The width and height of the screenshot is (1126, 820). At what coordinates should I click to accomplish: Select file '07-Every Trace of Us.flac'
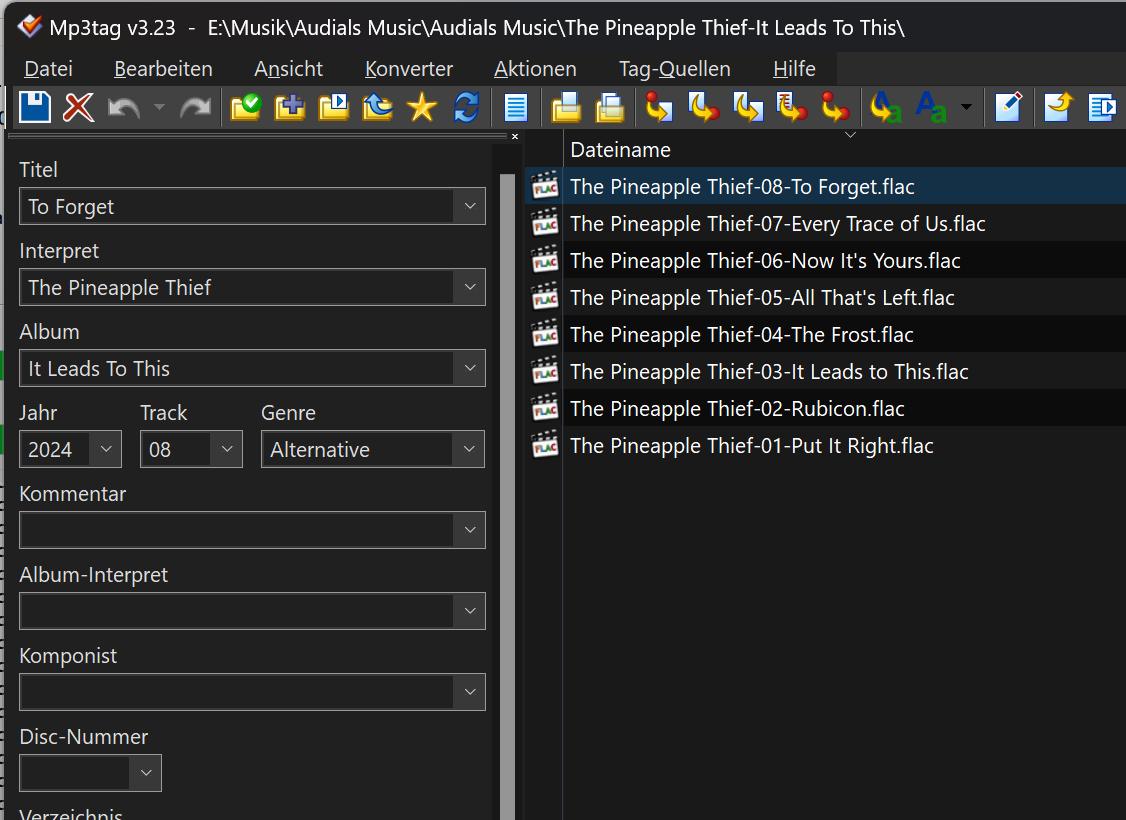click(x=826, y=224)
